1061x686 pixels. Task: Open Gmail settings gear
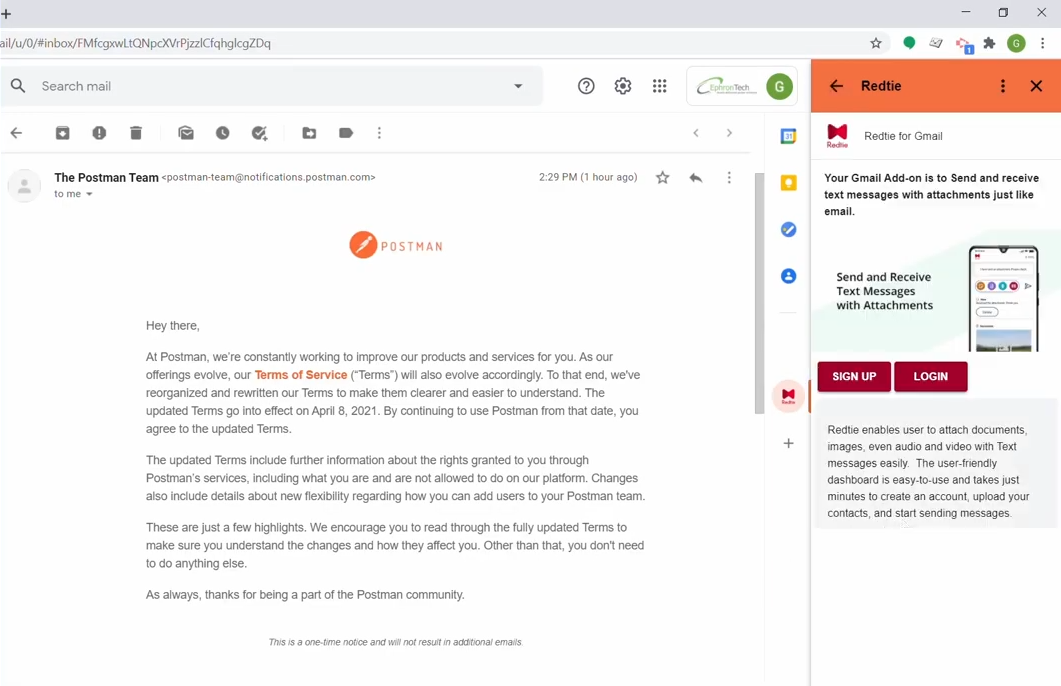[x=623, y=87]
